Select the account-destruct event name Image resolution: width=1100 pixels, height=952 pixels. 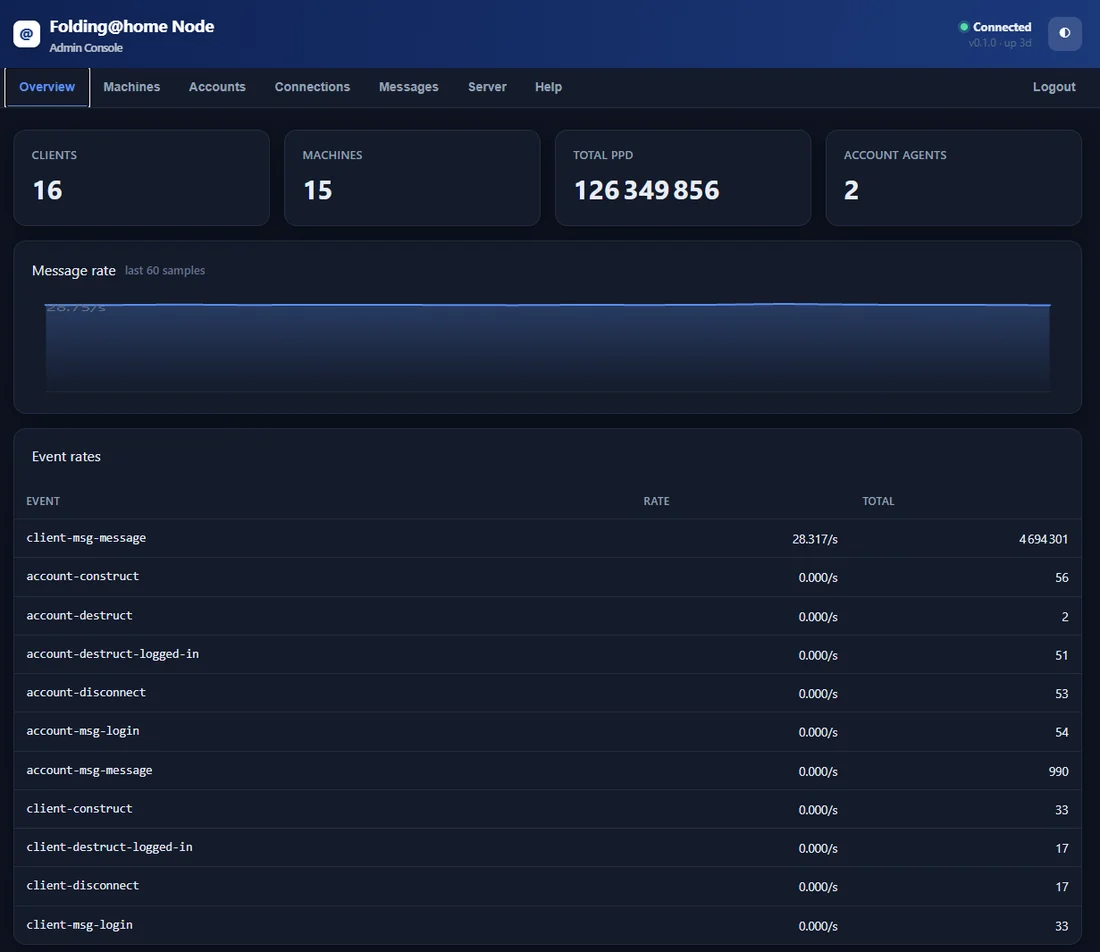79,615
